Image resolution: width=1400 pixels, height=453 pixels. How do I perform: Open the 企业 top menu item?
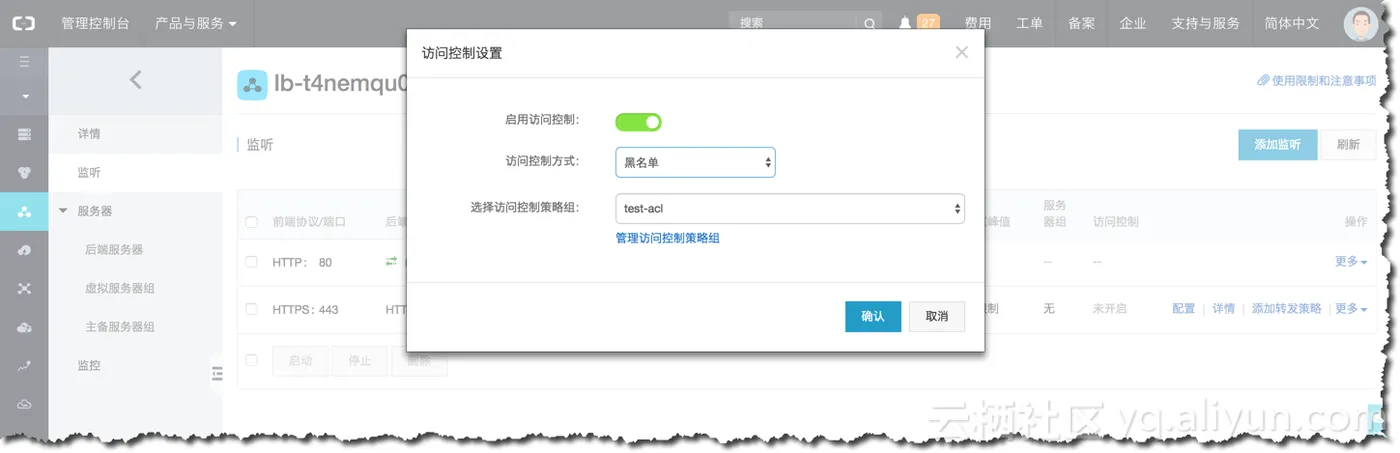(x=1133, y=23)
